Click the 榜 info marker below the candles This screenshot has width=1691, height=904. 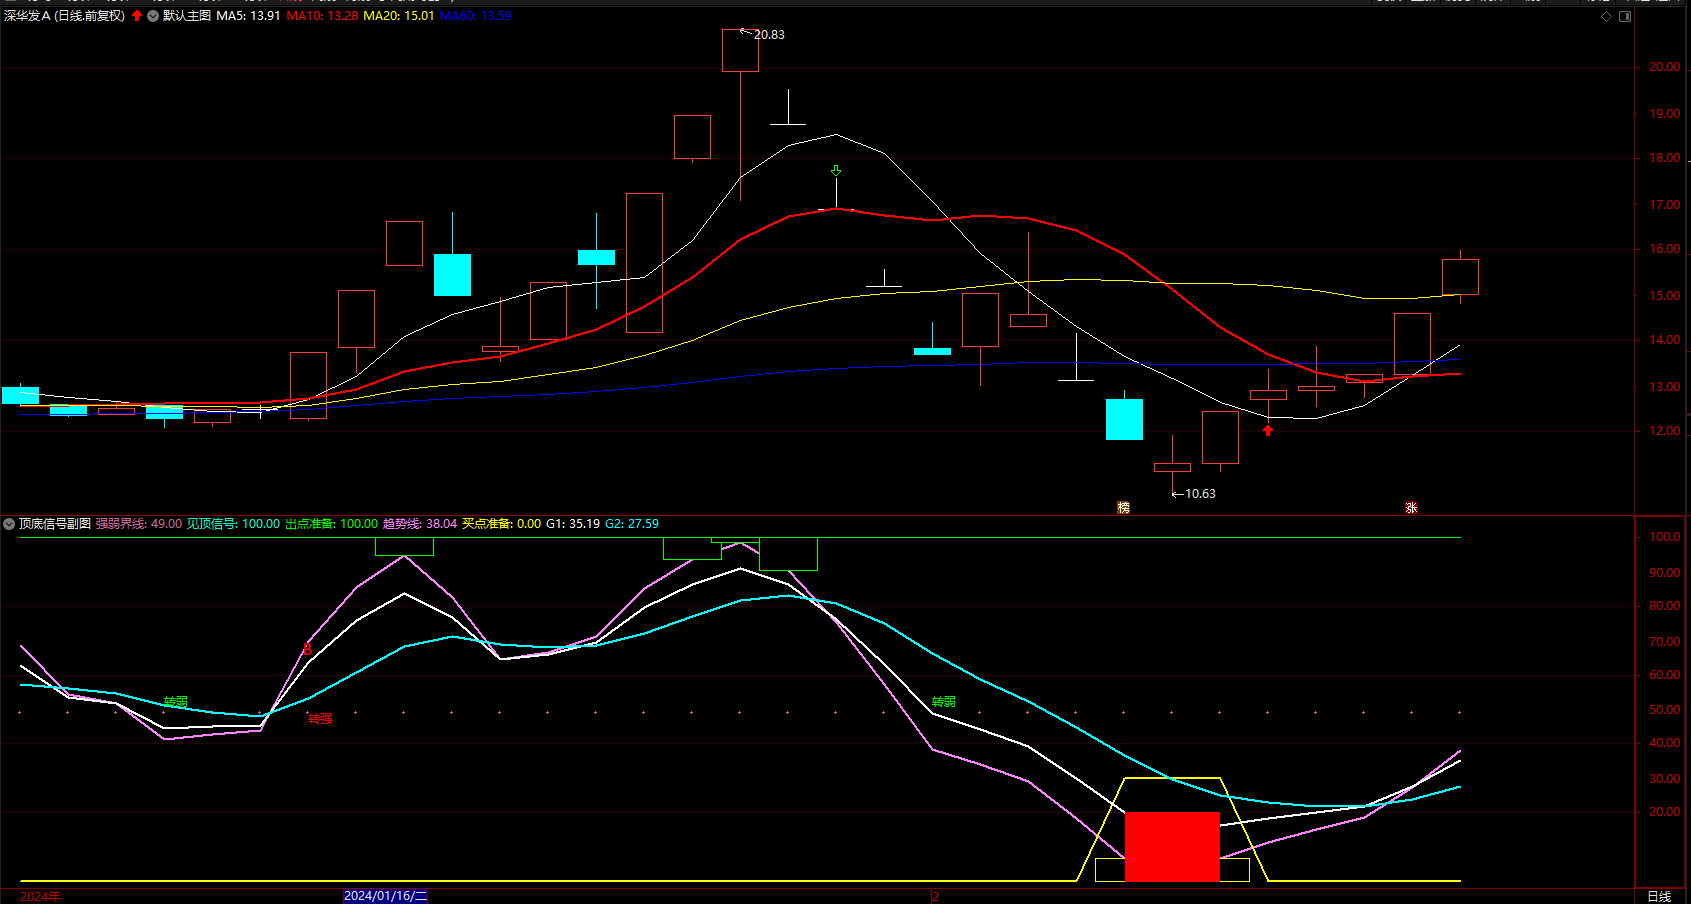pos(1123,508)
